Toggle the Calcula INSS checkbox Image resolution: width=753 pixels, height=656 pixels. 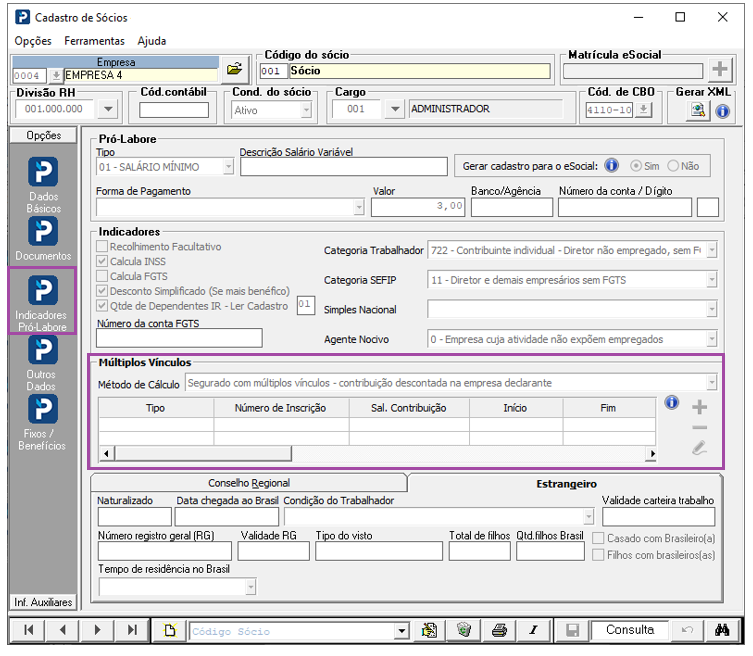click(x=102, y=261)
